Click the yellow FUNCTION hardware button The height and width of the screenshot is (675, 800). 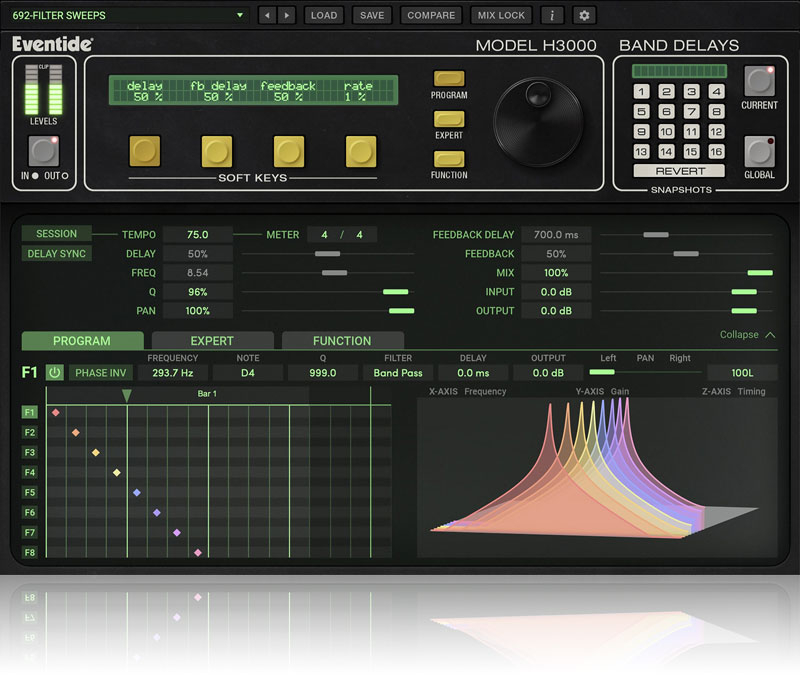pos(449,159)
